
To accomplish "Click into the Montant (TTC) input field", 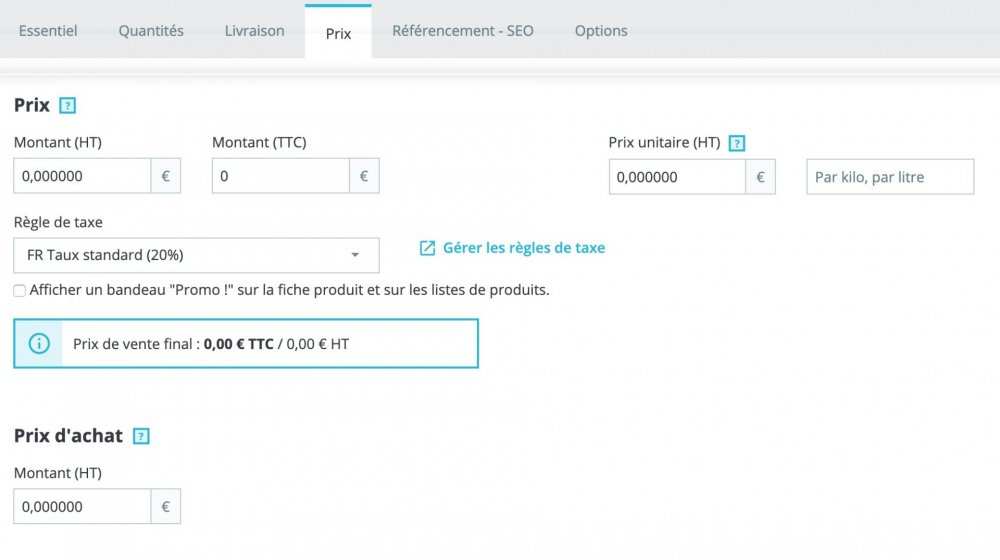I will [x=280, y=176].
